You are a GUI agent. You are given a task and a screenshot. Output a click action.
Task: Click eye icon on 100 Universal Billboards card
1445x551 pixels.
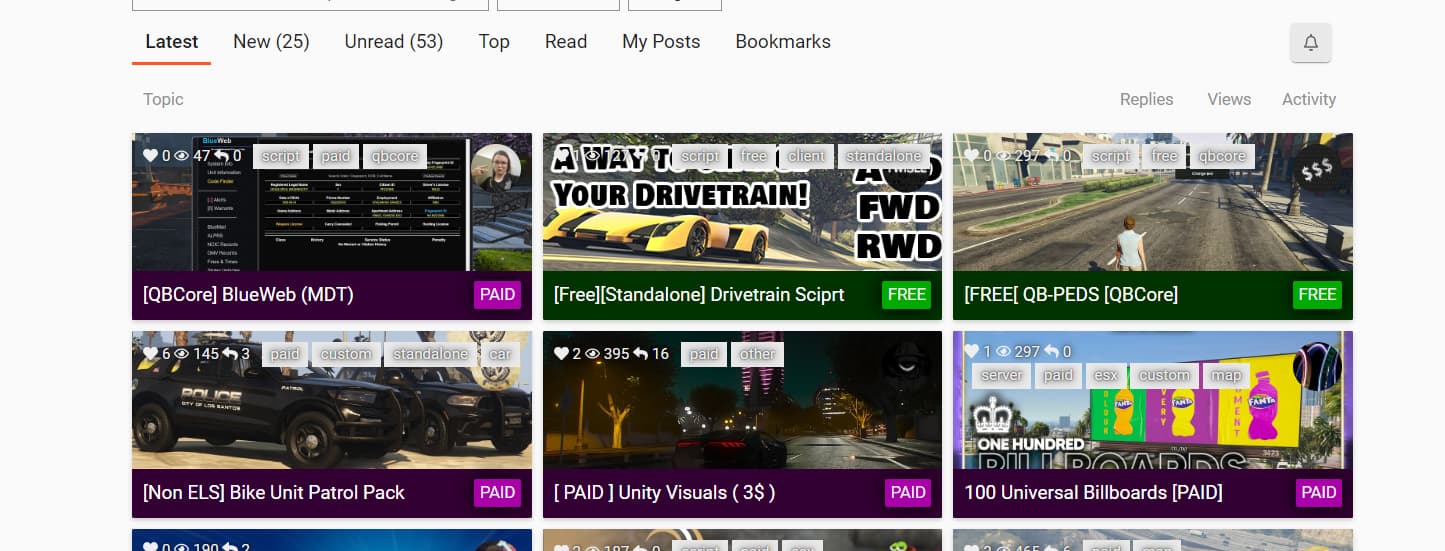(1003, 352)
